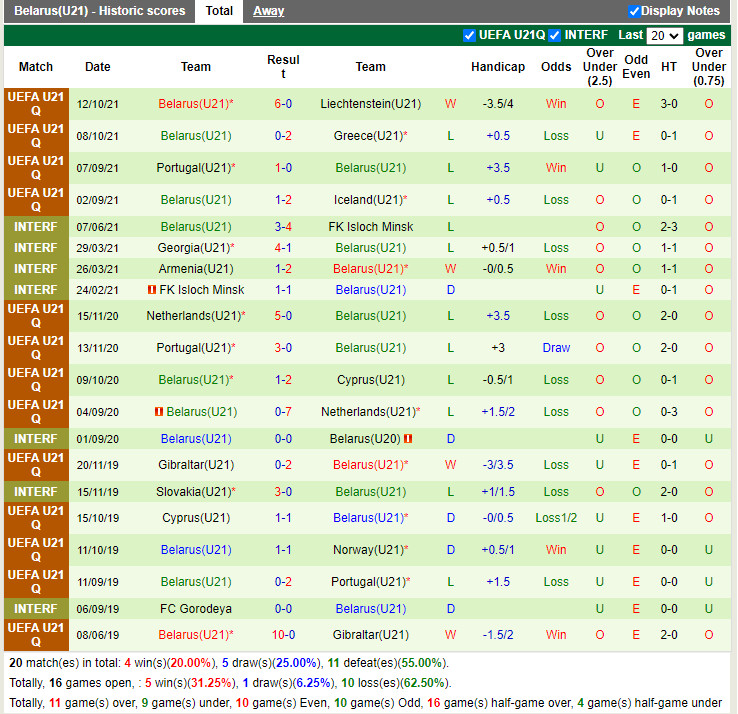Screen dimensions: 738x714
Task: Click red card icon beside FK Isloch Minsk
Action: pyautogui.click(x=151, y=290)
